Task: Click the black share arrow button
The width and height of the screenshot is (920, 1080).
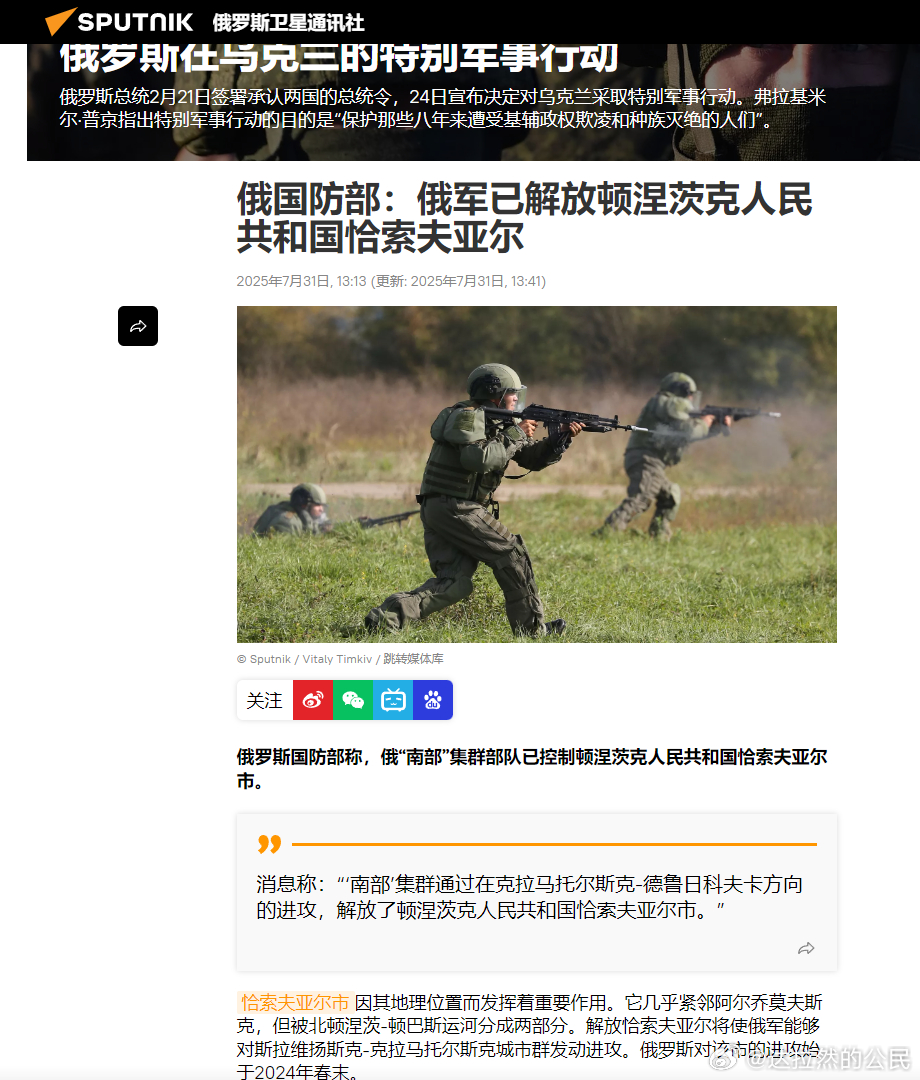Action: [138, 326]
